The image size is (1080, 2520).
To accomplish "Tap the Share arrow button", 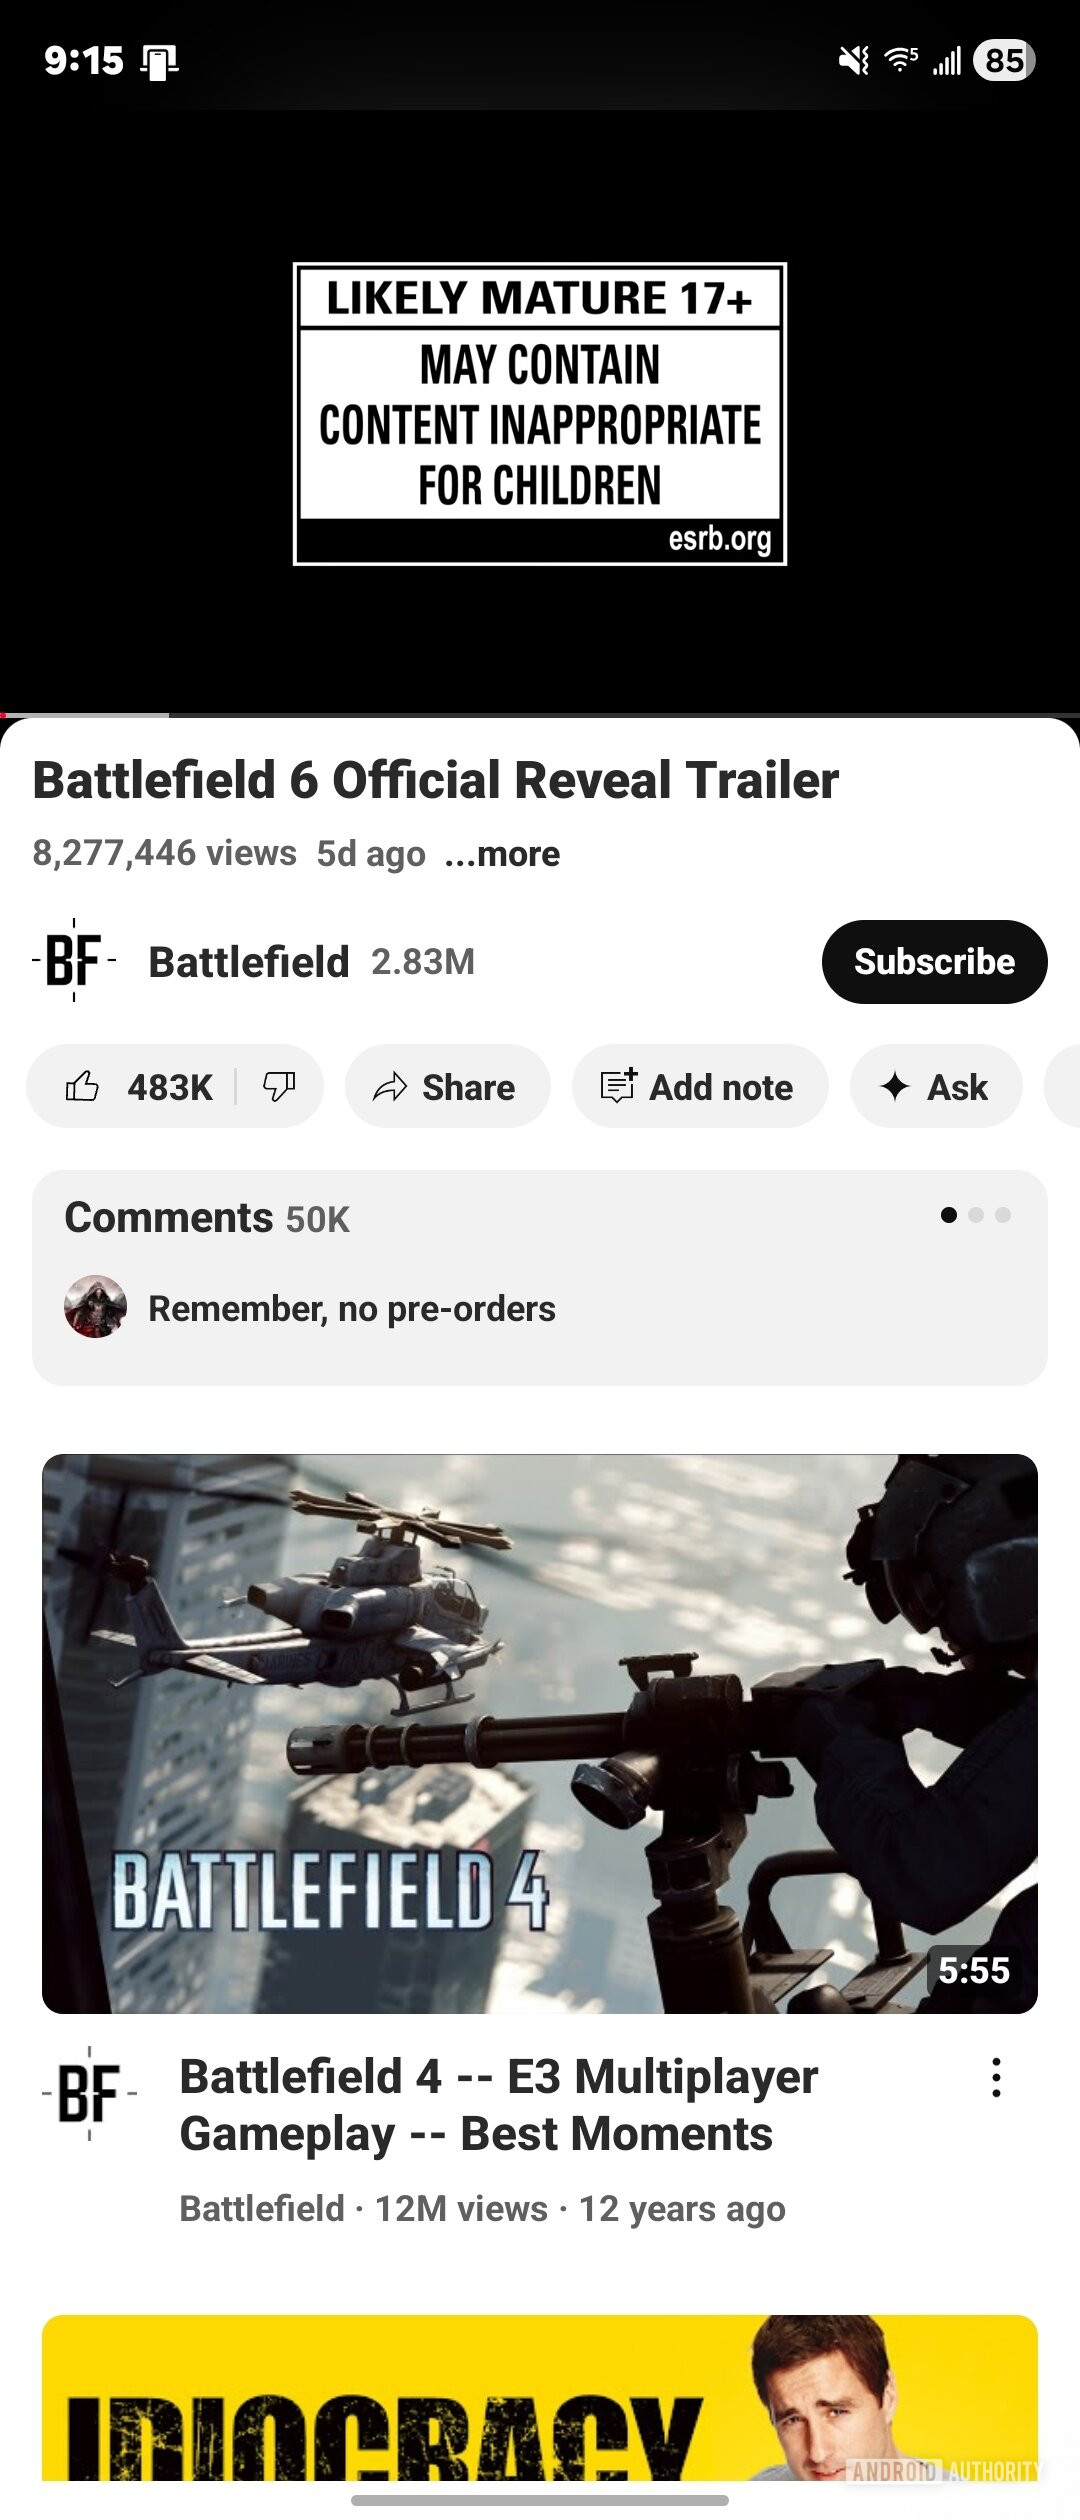I will [447, 1087].
